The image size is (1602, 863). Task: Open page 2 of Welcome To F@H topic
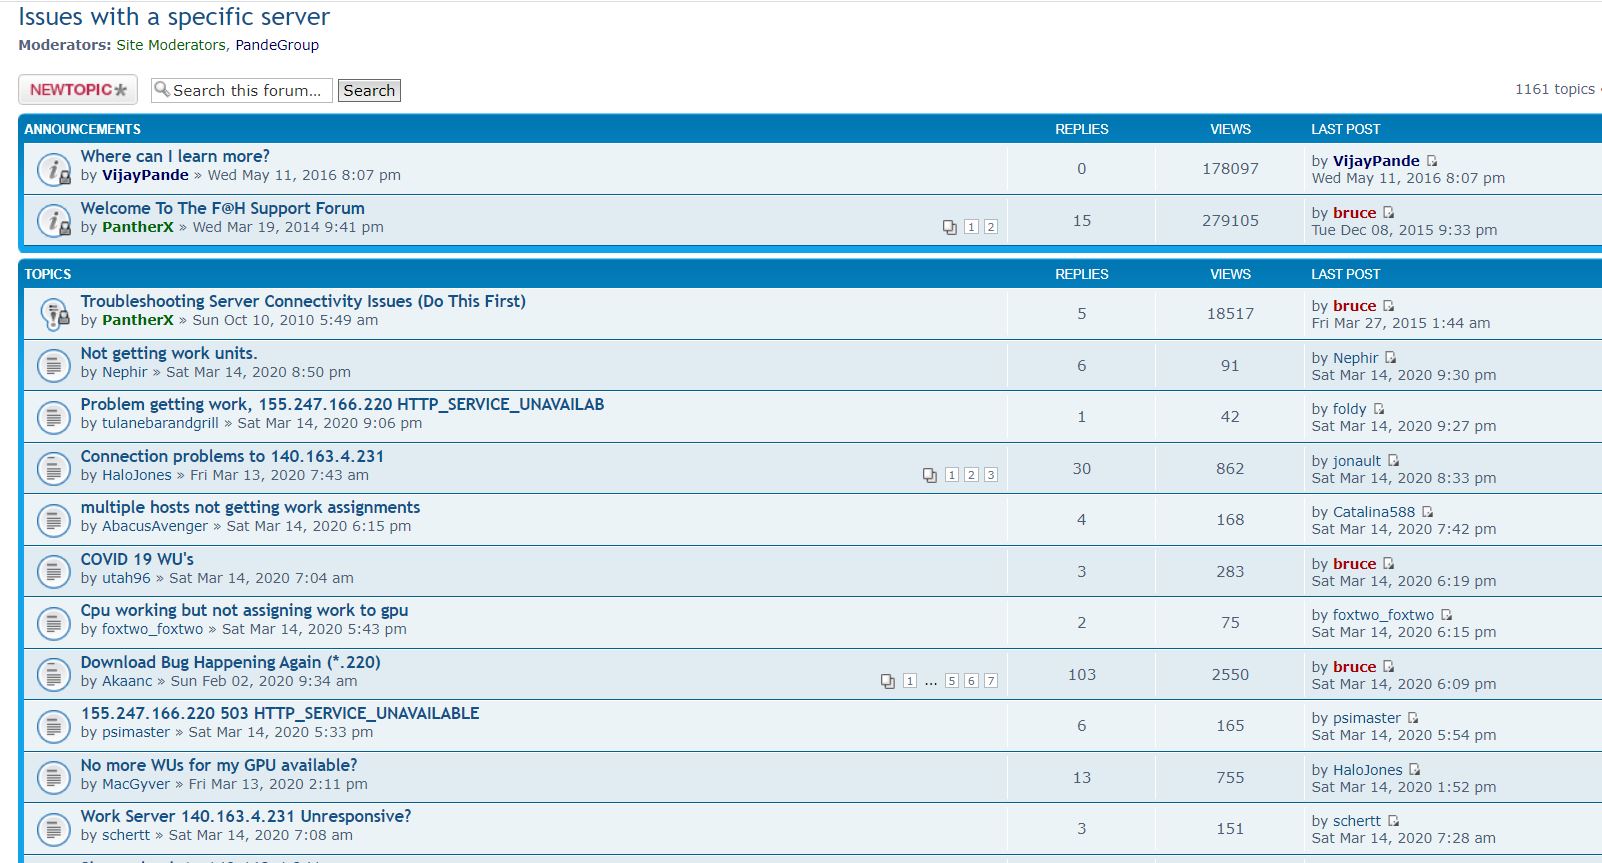coord(990,227)
